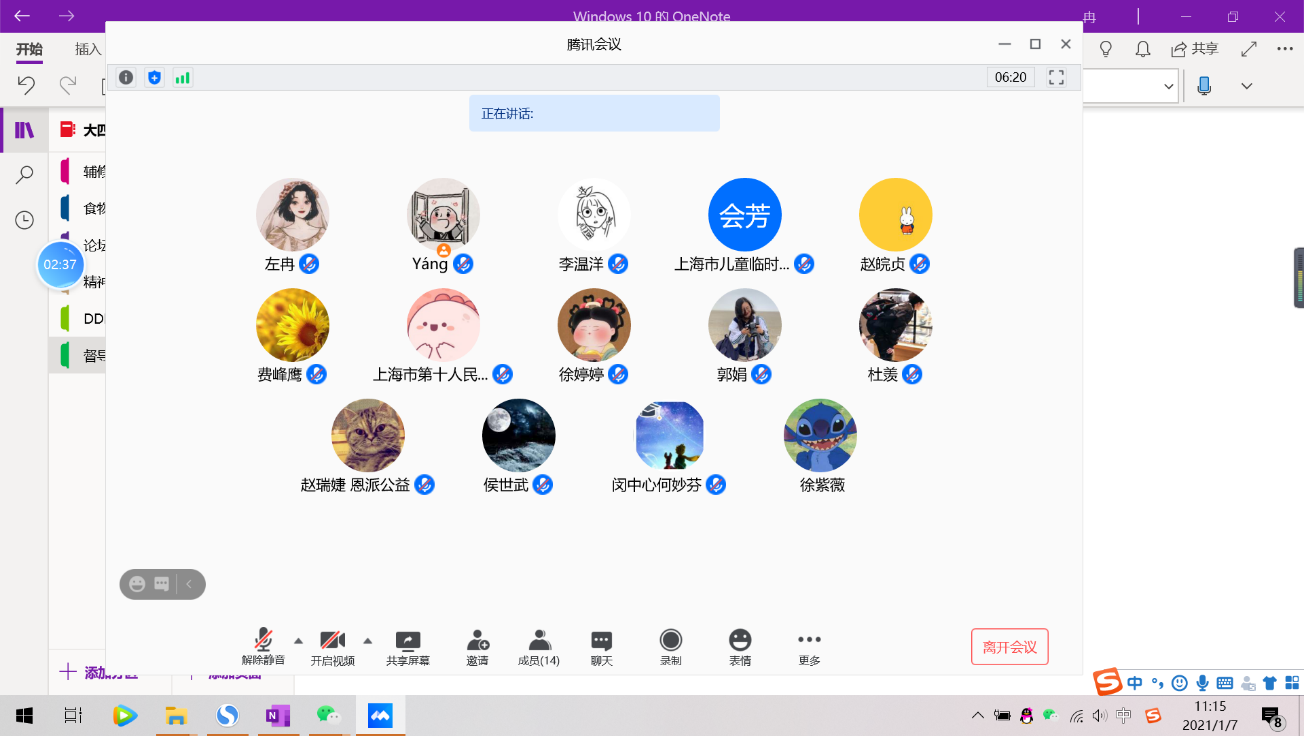Switch to OneNote 插入 tab
The width and height of the screenshot is (1304, 736).
[x=88, y=49]
